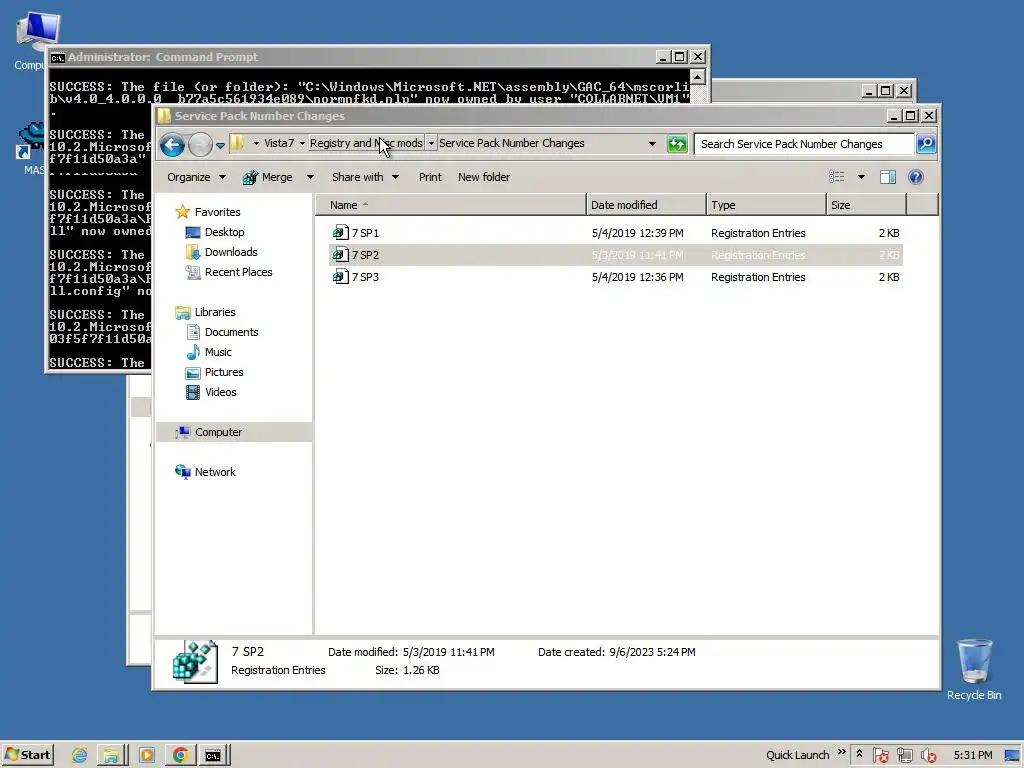Open the Share with menu
Viewport: 1024px width, 768px height.
click(365, 177)
